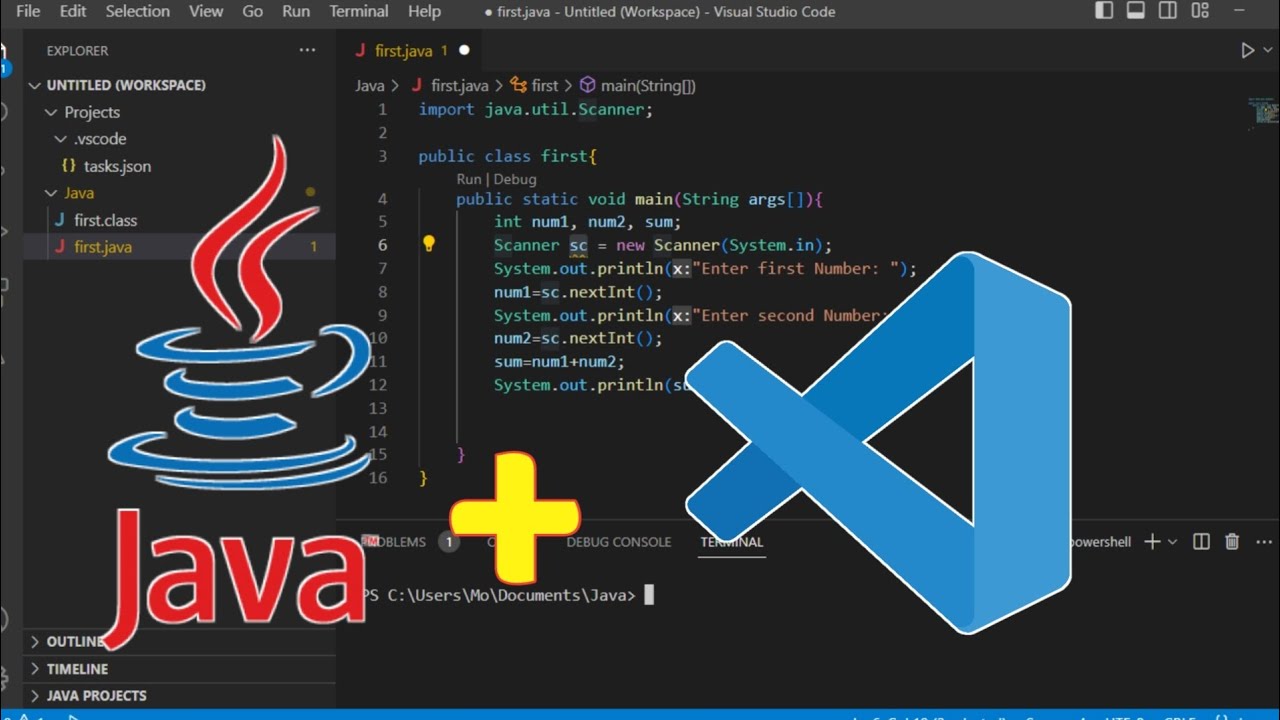Minimize the VS Code window
This screenshot has height=720, width=1280.
(x=1238, y=11)
